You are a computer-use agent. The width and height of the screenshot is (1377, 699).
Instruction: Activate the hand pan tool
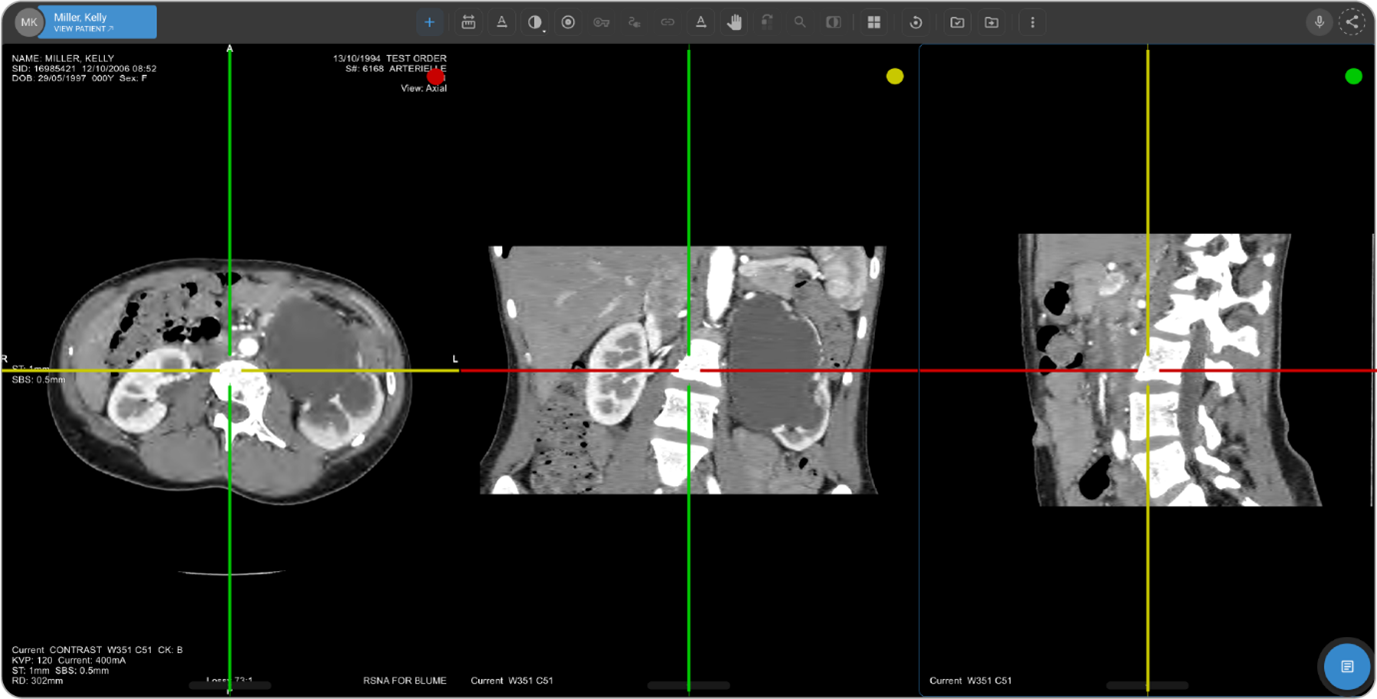tap(734, 22)
